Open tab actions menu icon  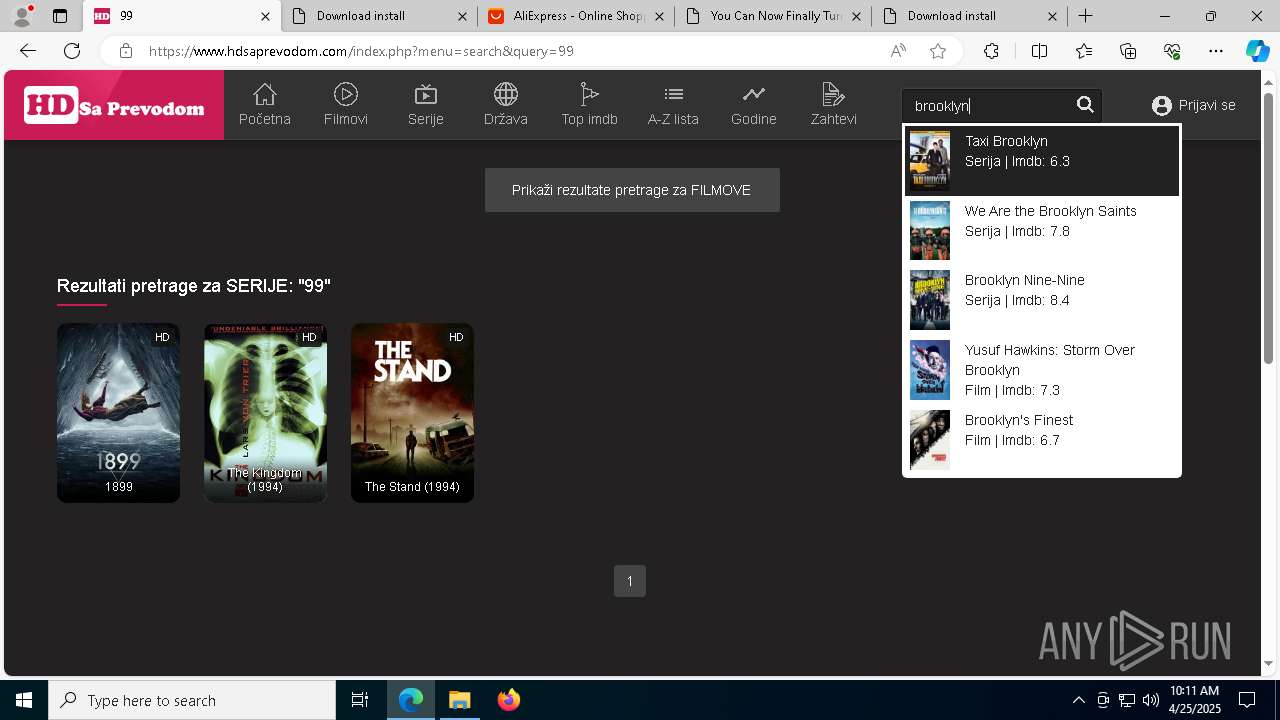pyautogui.click(x=60, y=16)
